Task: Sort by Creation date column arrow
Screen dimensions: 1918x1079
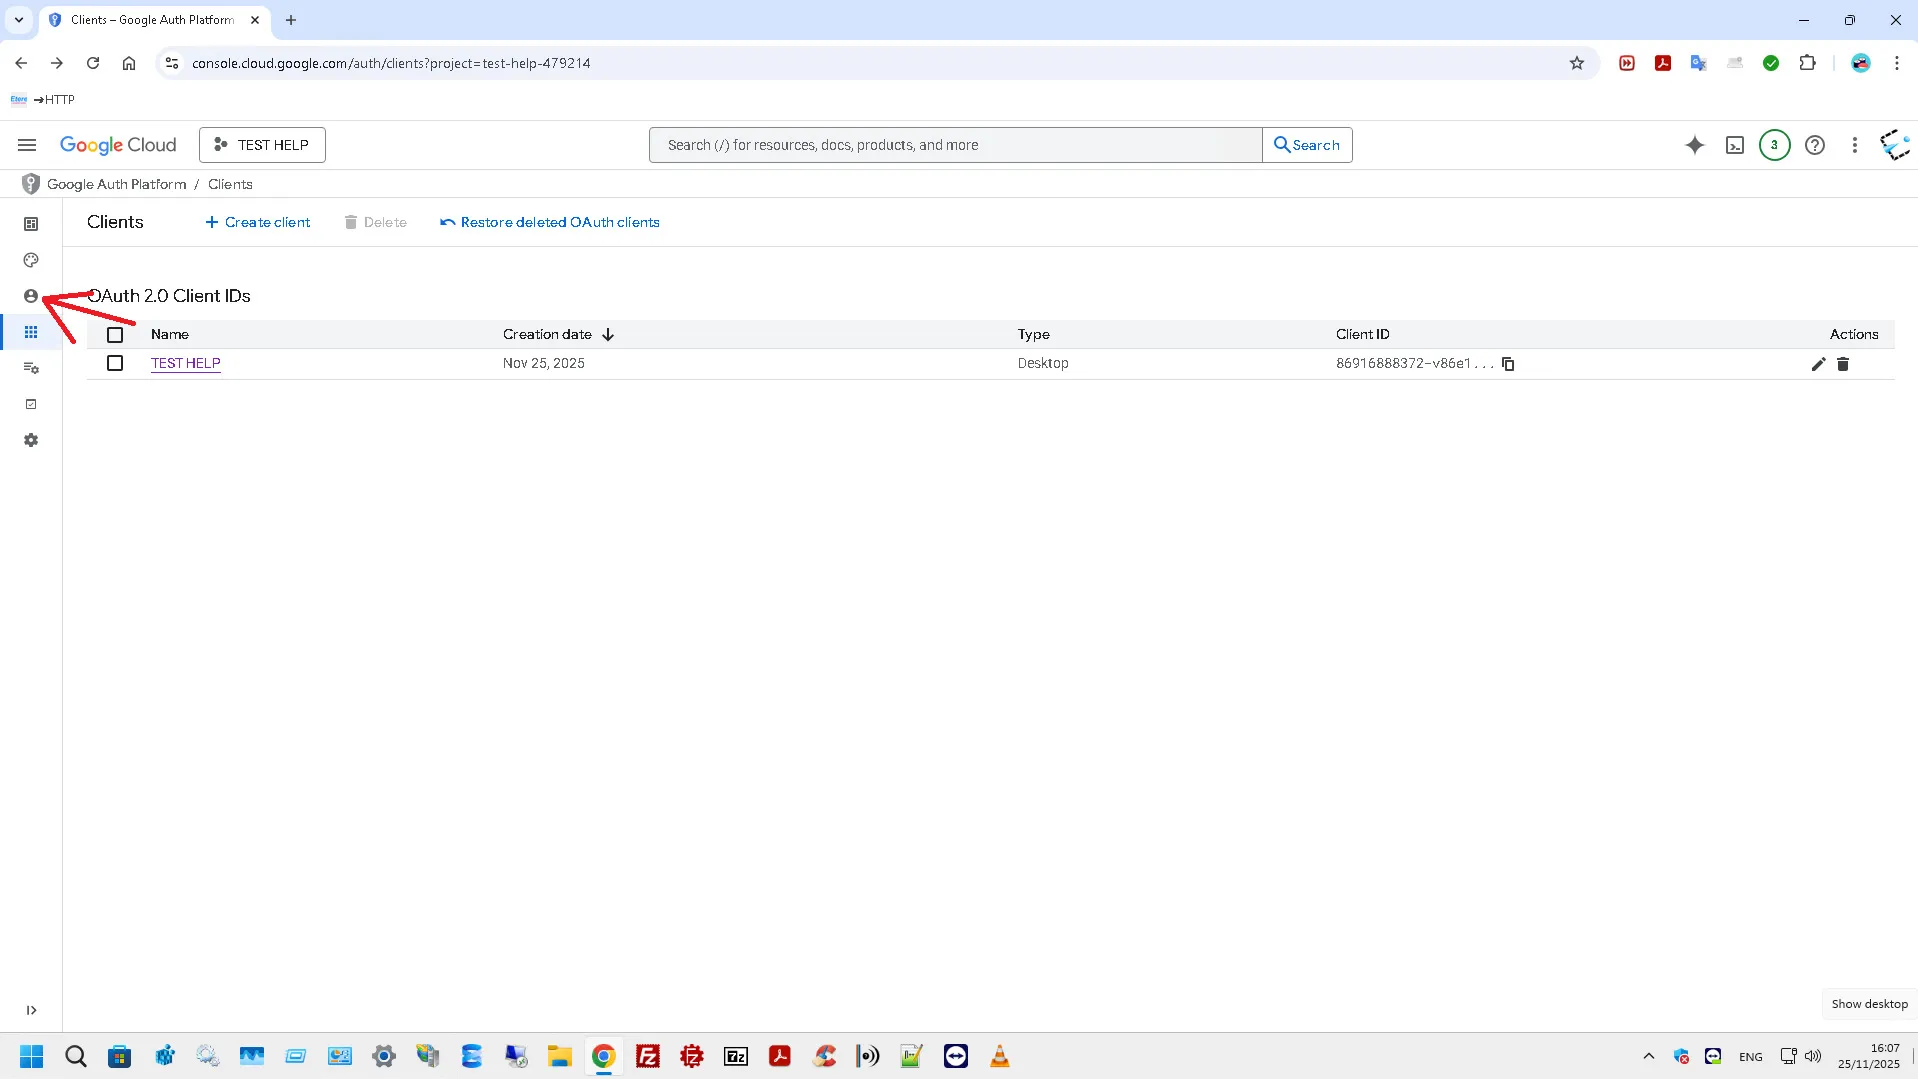Action: (608, 335)
